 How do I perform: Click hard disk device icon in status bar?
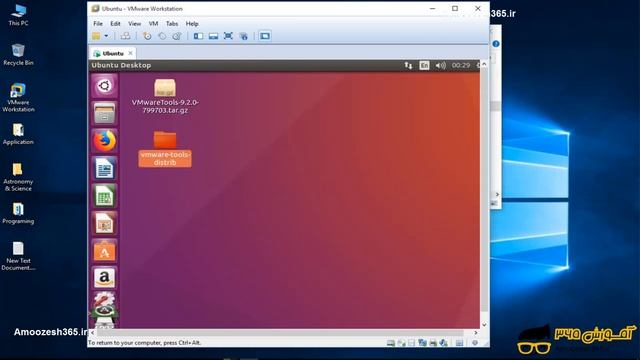point(391,343)
